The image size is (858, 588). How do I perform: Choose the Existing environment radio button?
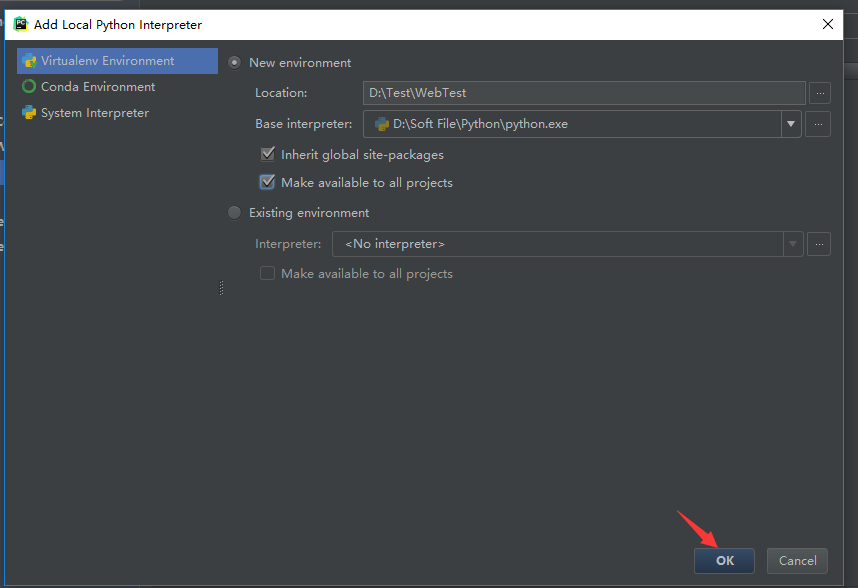(234, 213)
